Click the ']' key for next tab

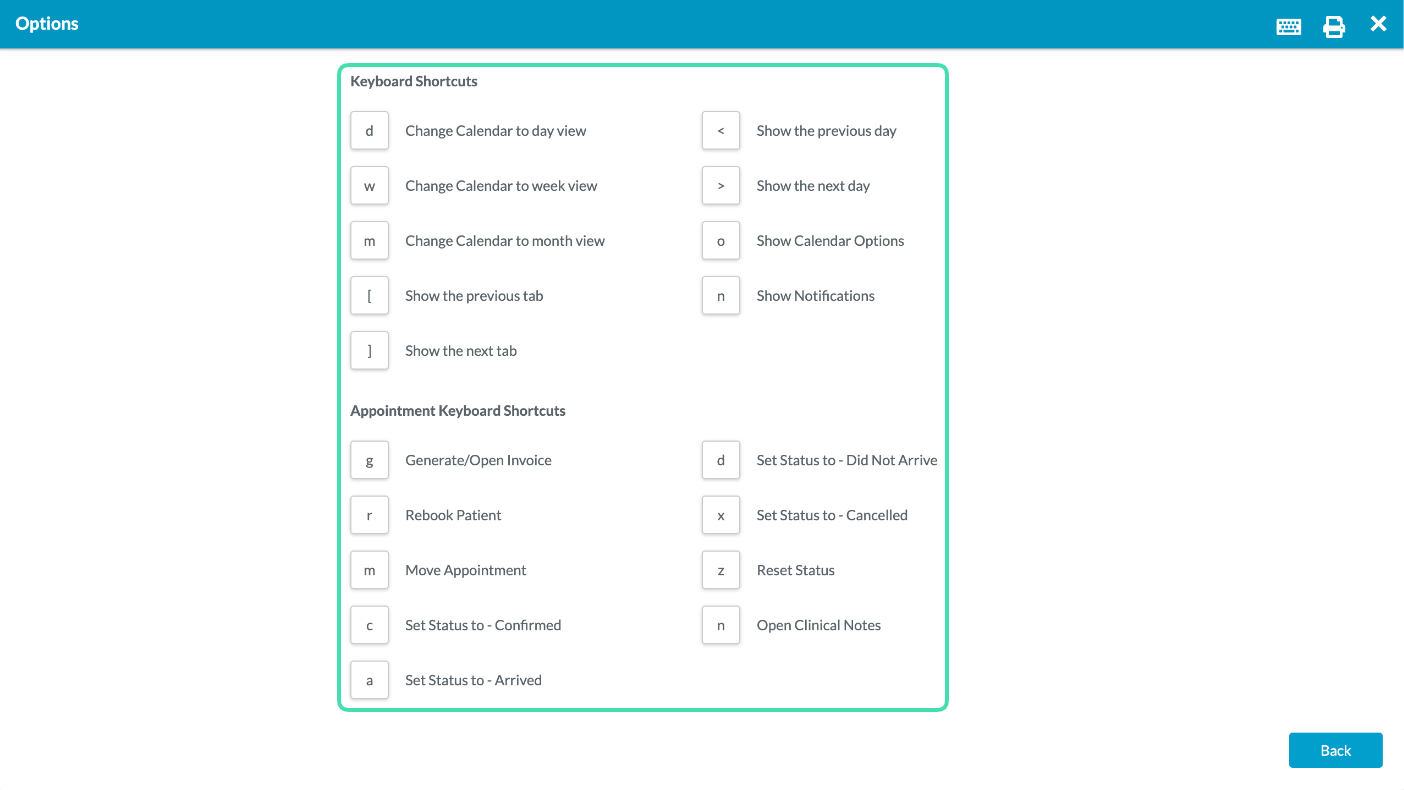click(x=369, y=351)
